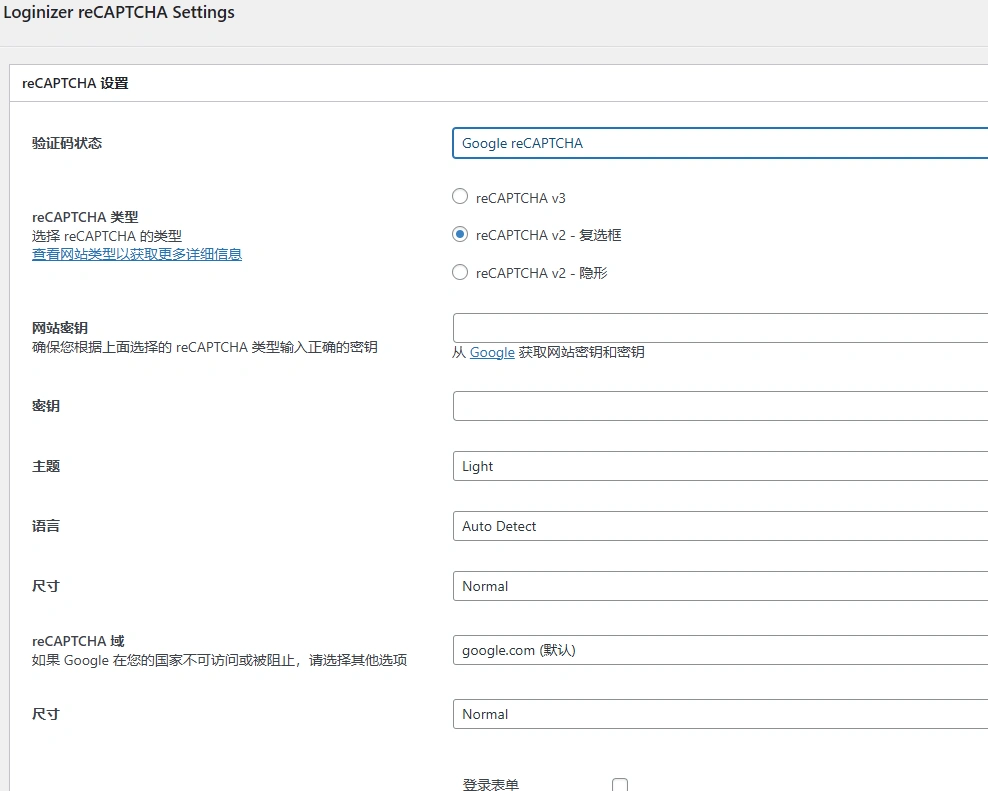This screenshot has height=791, width=988.
Task: Select reCAPTCHA v2 - 隐形 mode
Action: tap(460, 272)
